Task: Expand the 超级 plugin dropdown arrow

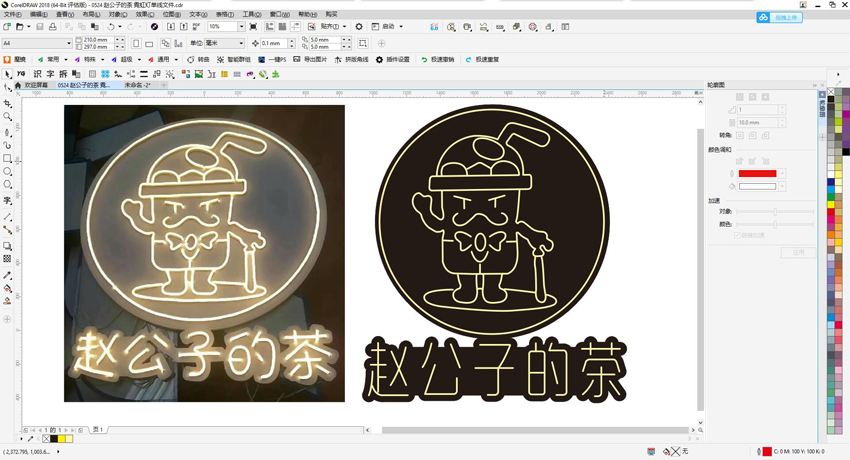Action: (139, 60)
